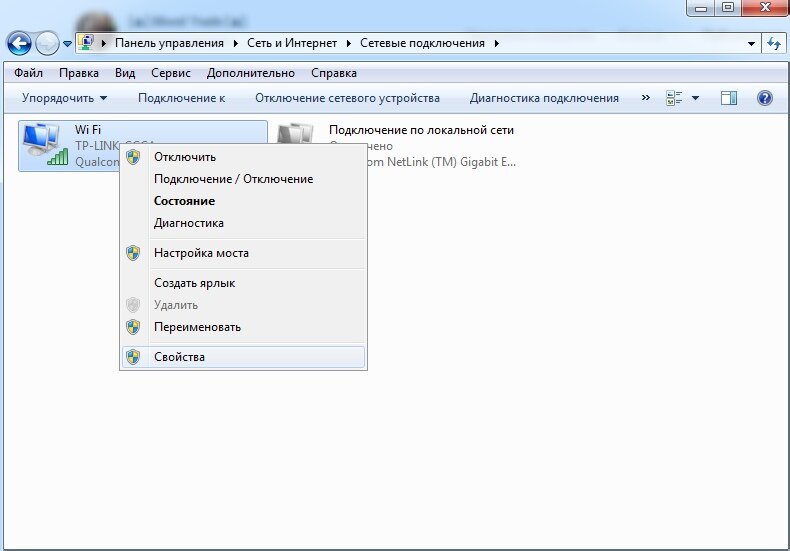This screenshot has width=790, height=551.
Task: Click the shield icon beside 'Переименовать'
Action: click(x=133, y=327)
